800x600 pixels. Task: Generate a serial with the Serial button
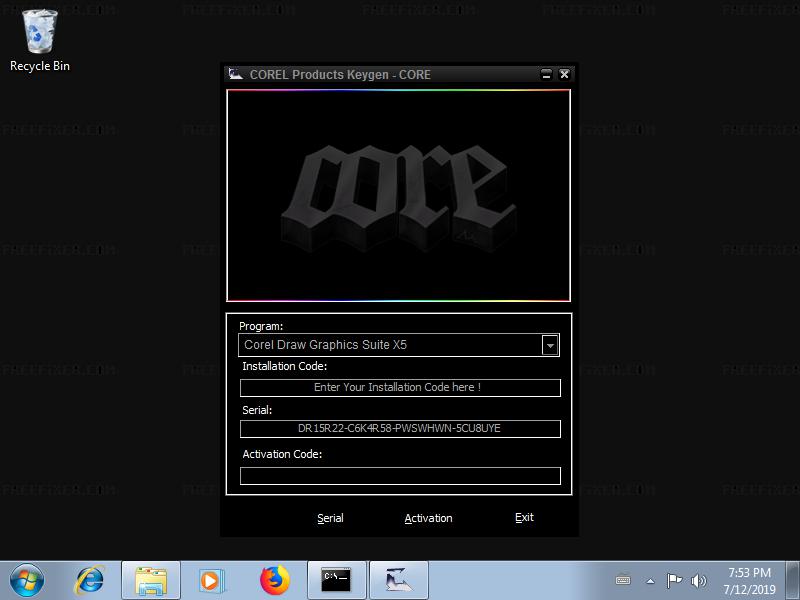(330, 518)
